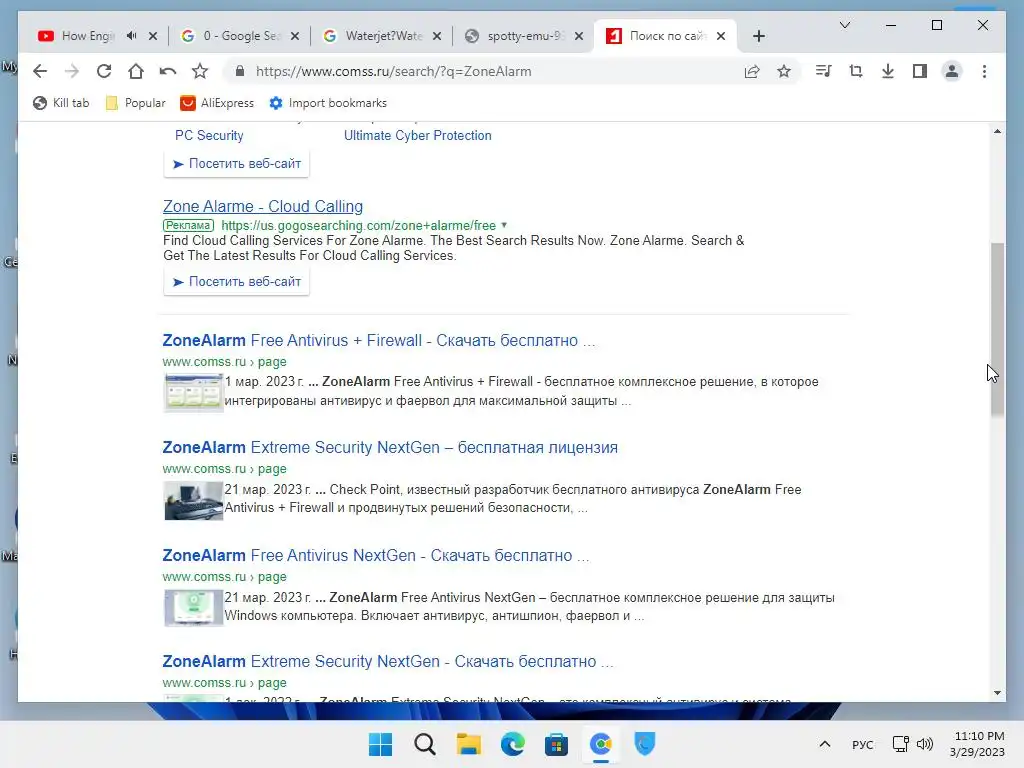Close the Поиск по сайту tab
Screen dimensions: 1024x768
tap(721, 36)
